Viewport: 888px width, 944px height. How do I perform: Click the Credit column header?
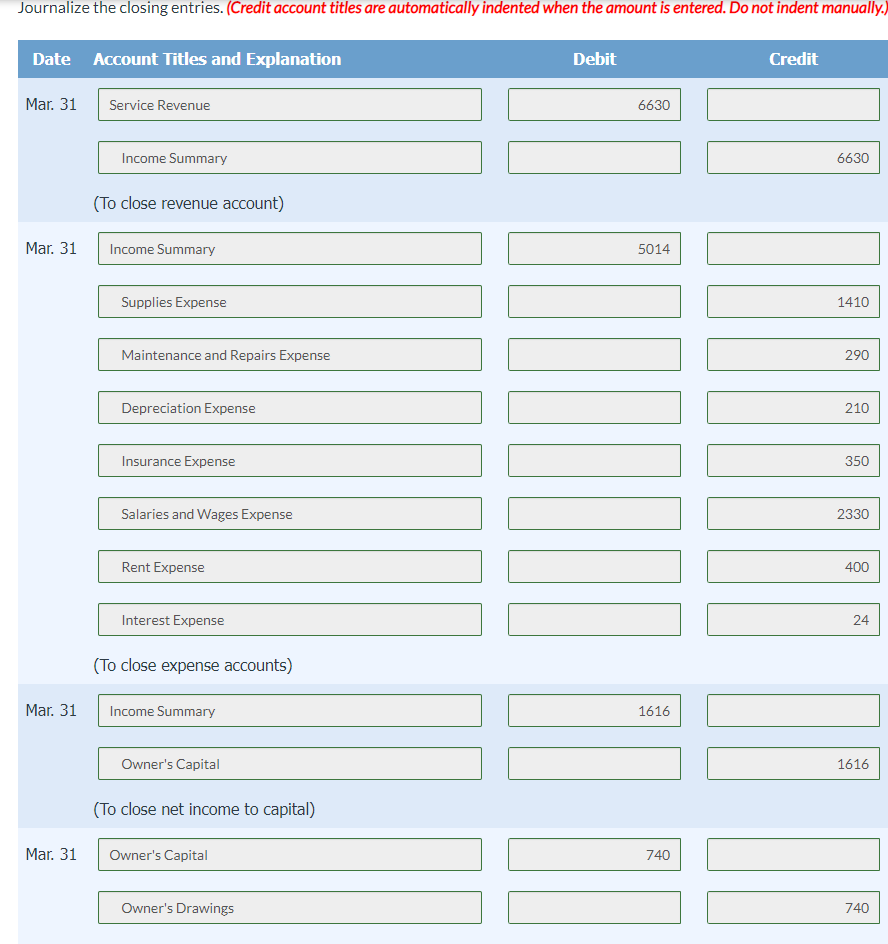793,59
